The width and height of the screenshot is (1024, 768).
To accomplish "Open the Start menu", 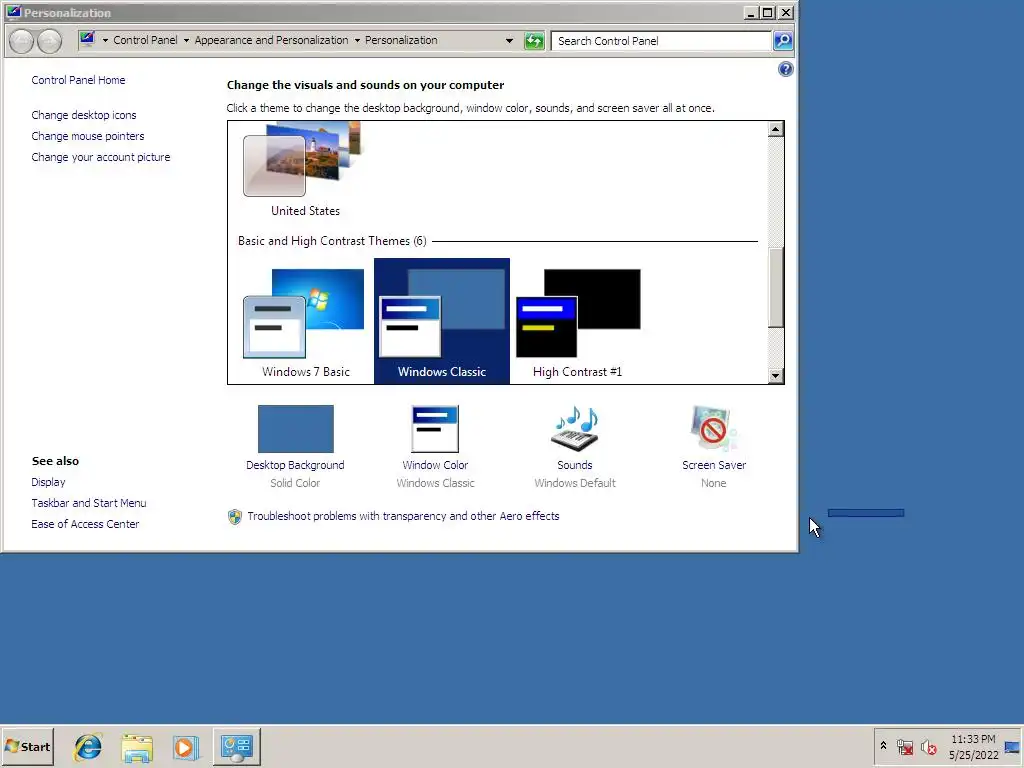I will 27,746.
